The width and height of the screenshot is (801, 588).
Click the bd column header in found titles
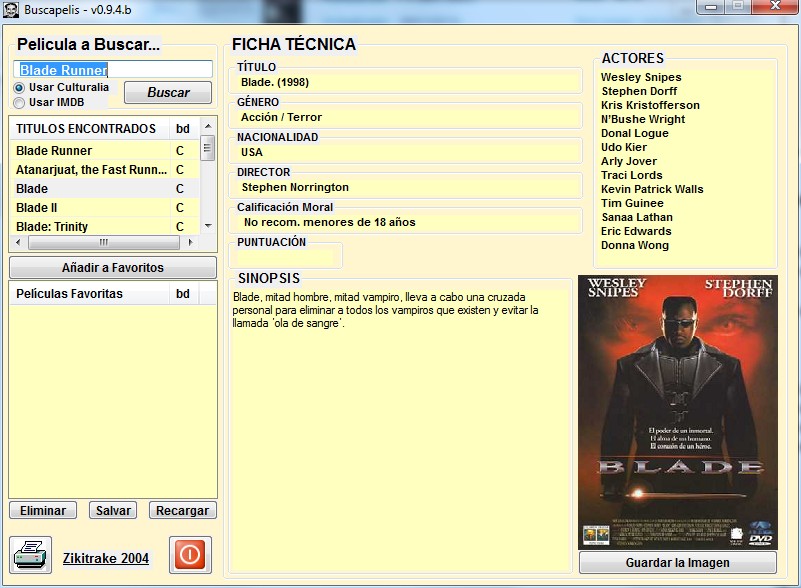click(183, 129)
